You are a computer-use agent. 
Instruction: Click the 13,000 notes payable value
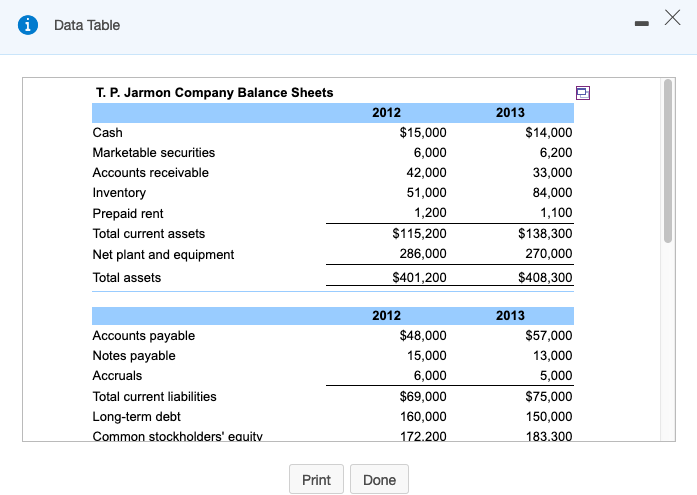point(553,355)
